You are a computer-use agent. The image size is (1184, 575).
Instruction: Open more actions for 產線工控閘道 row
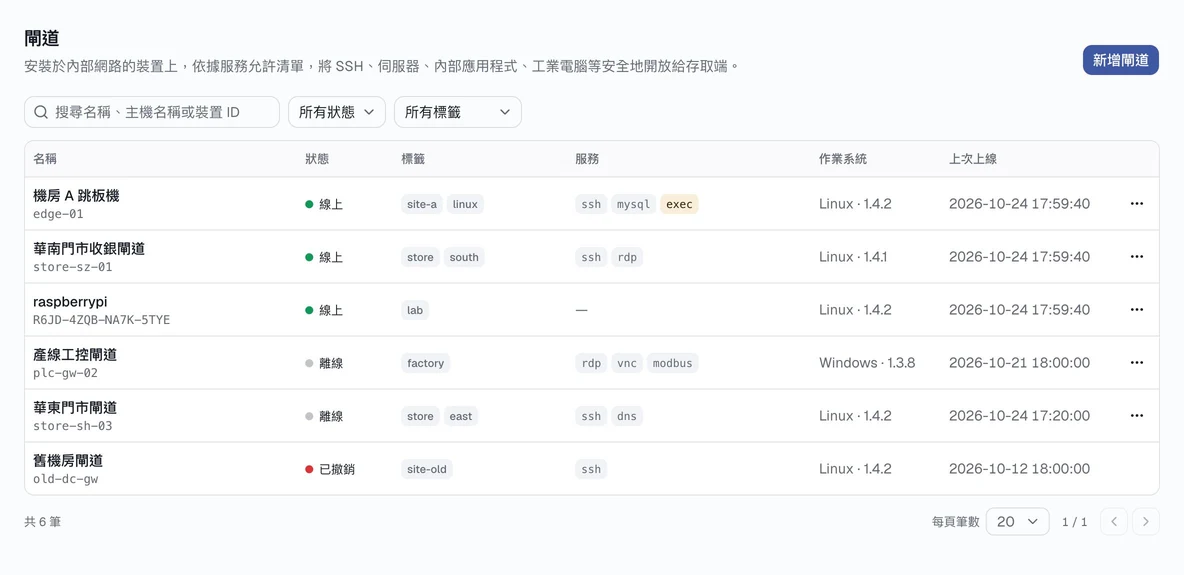[1136, 363]
